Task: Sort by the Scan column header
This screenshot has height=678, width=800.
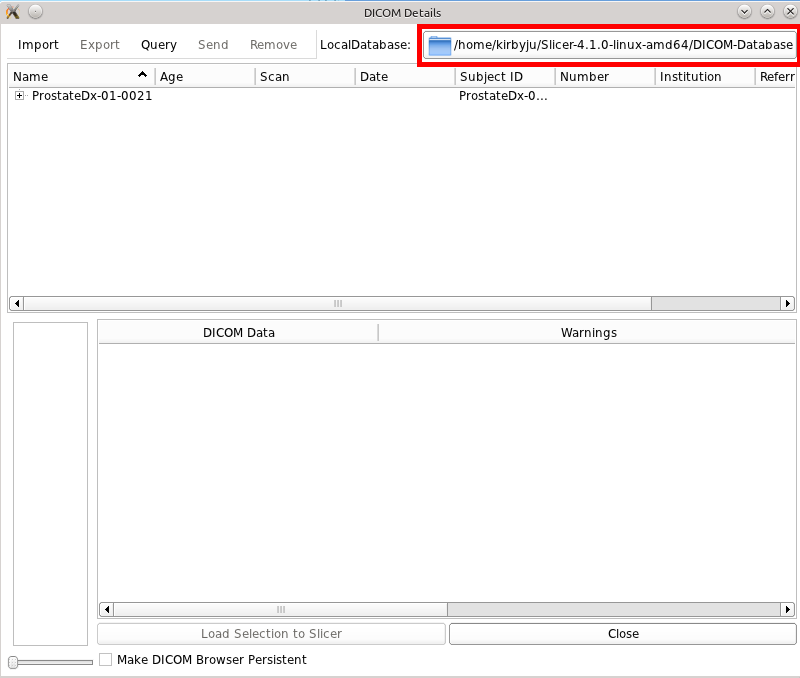Action: [x=305, y=77]
